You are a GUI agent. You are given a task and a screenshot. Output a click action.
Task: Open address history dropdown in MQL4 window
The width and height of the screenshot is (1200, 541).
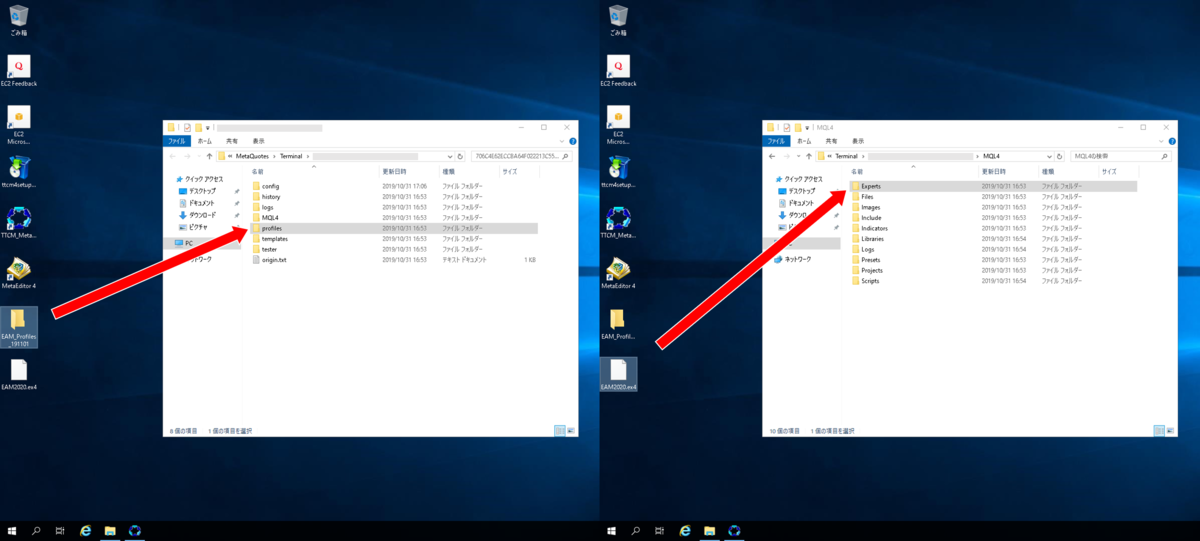coord(1049,157)
